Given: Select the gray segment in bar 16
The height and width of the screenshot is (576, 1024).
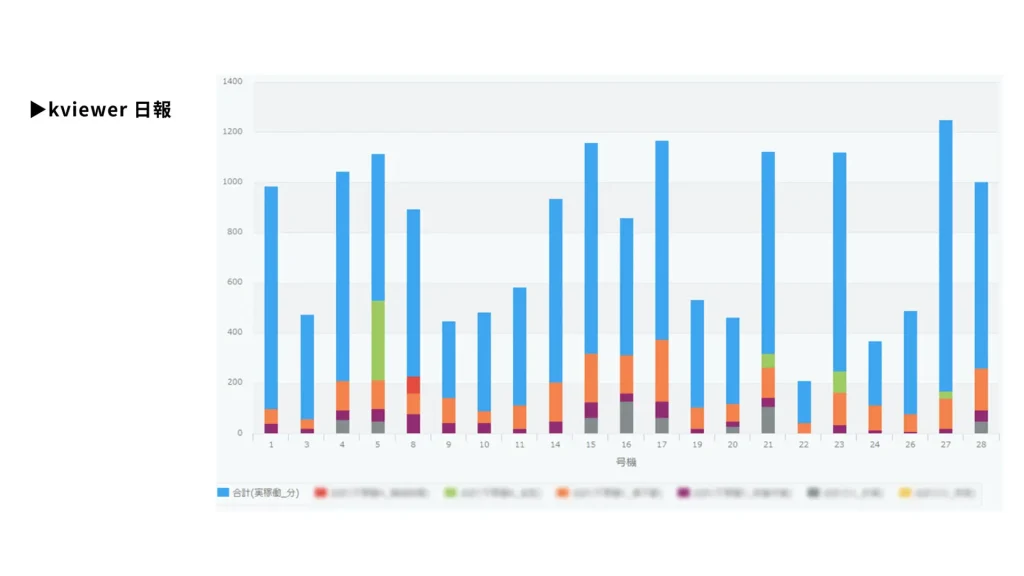Looking at the screenshot, I should click(x=626, y=417).
